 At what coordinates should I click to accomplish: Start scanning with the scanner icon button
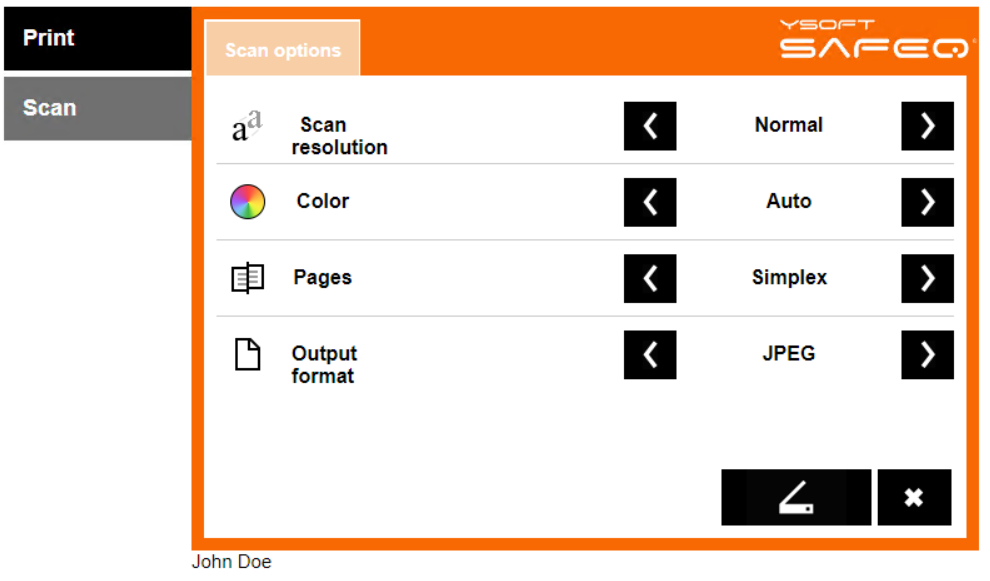(x=796, y=497)
